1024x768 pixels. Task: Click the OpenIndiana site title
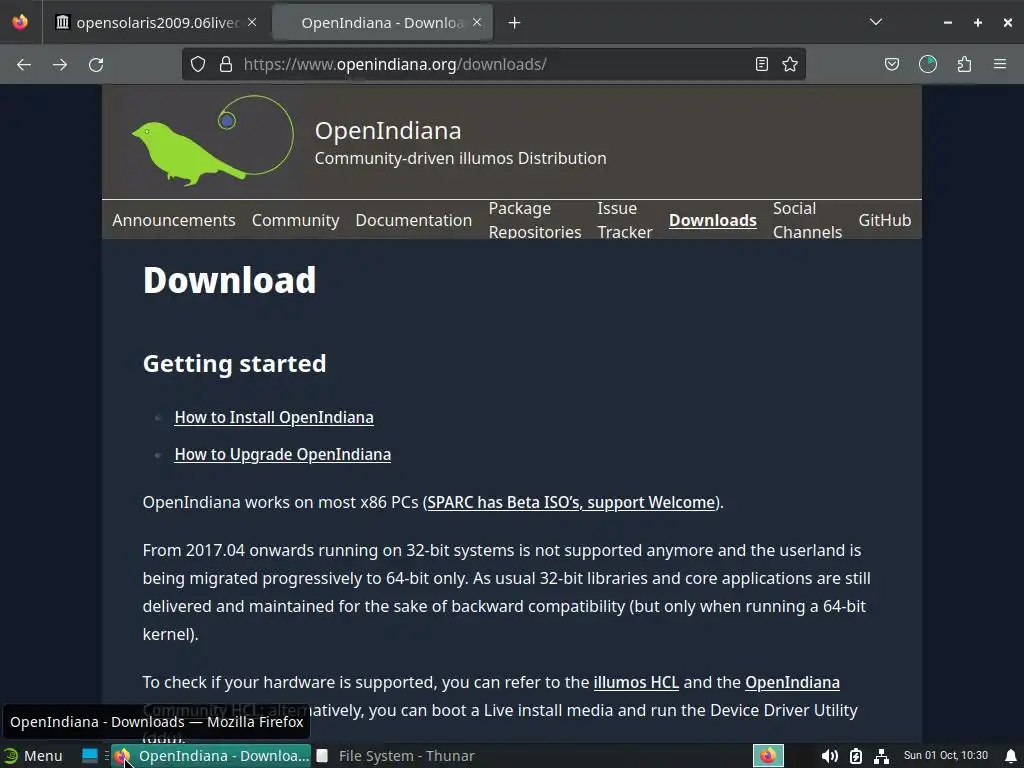pos(388,131)
